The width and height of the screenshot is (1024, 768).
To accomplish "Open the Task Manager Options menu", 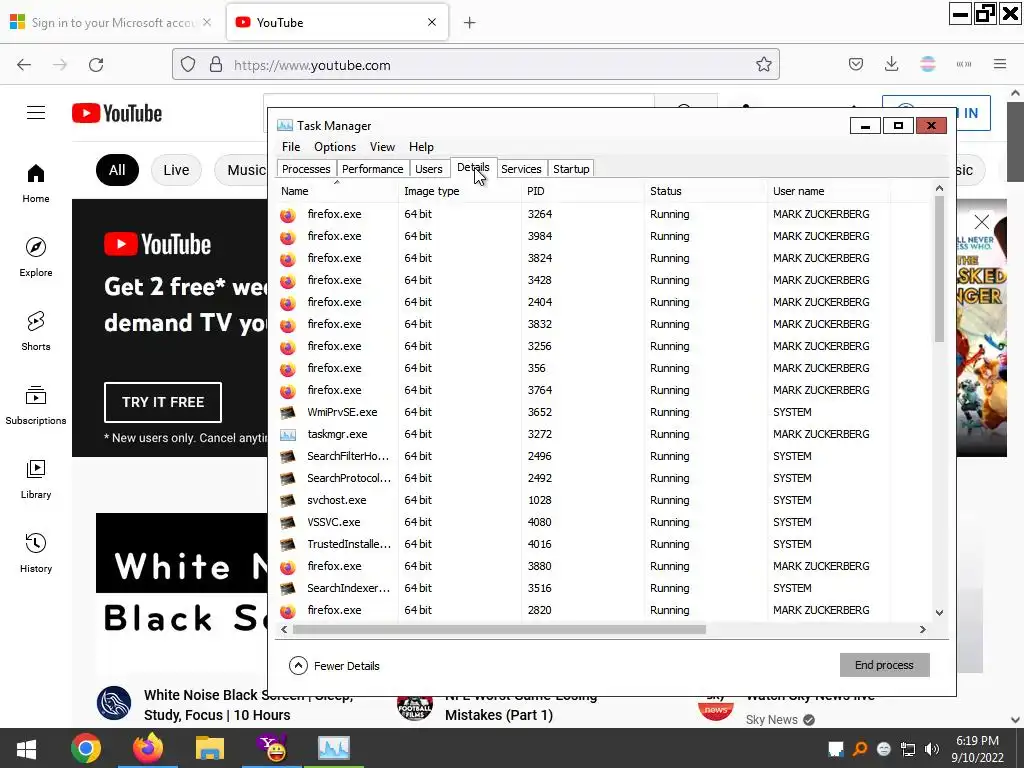I will coord(334,147).
